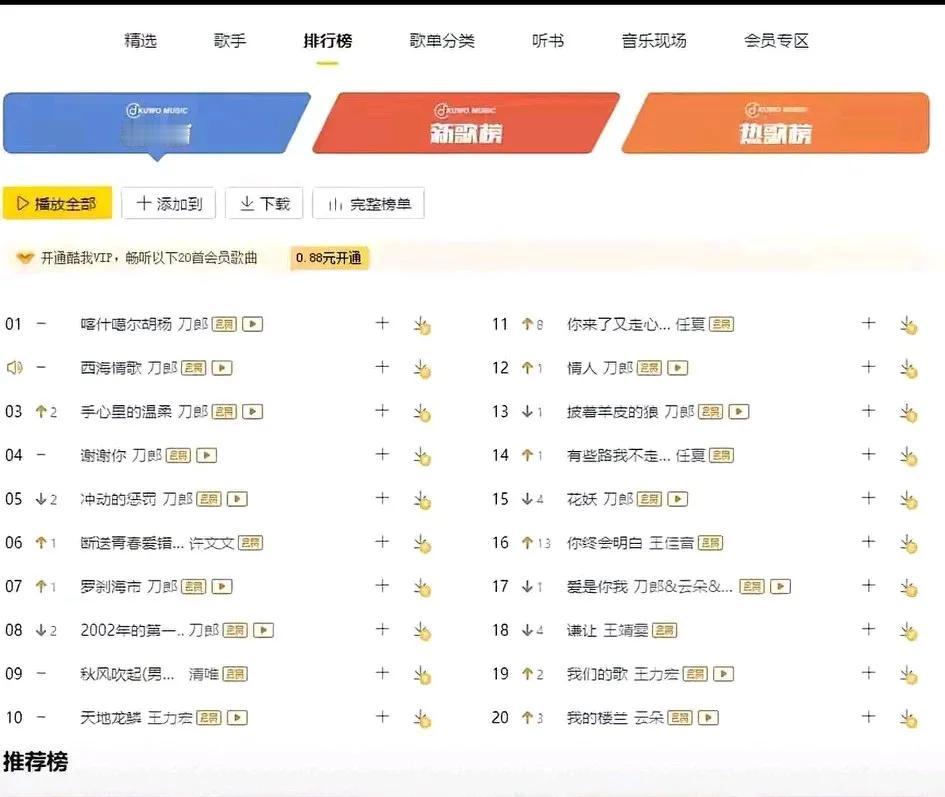Screen dimensions: 945x797
Task: Click the download icon for 谦让
Action: 909,631
